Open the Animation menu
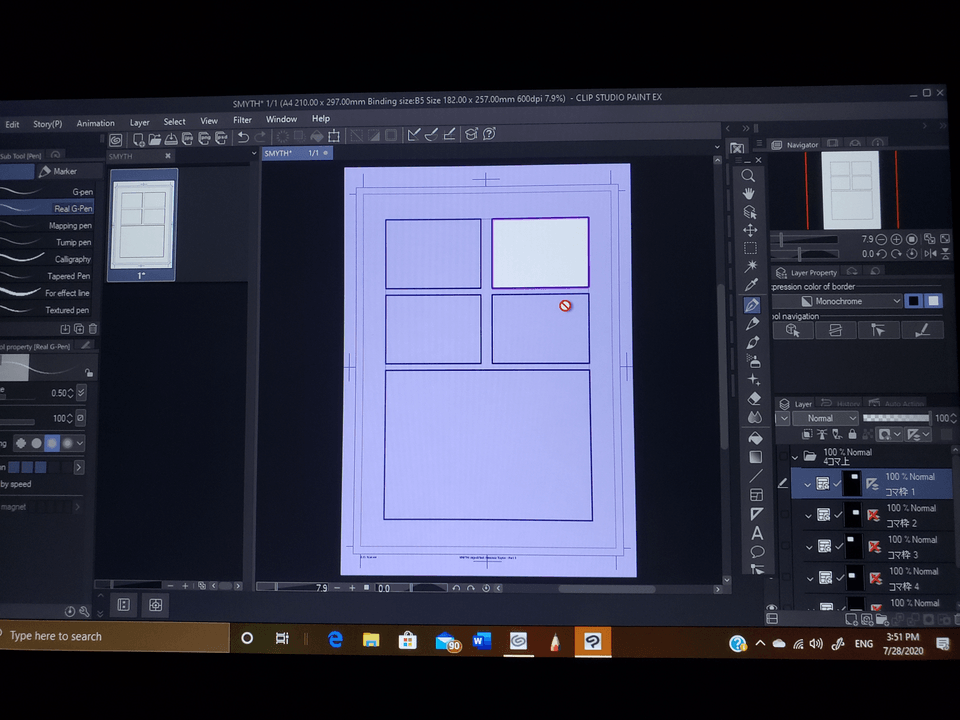The image size is (960, 720). 96,123
